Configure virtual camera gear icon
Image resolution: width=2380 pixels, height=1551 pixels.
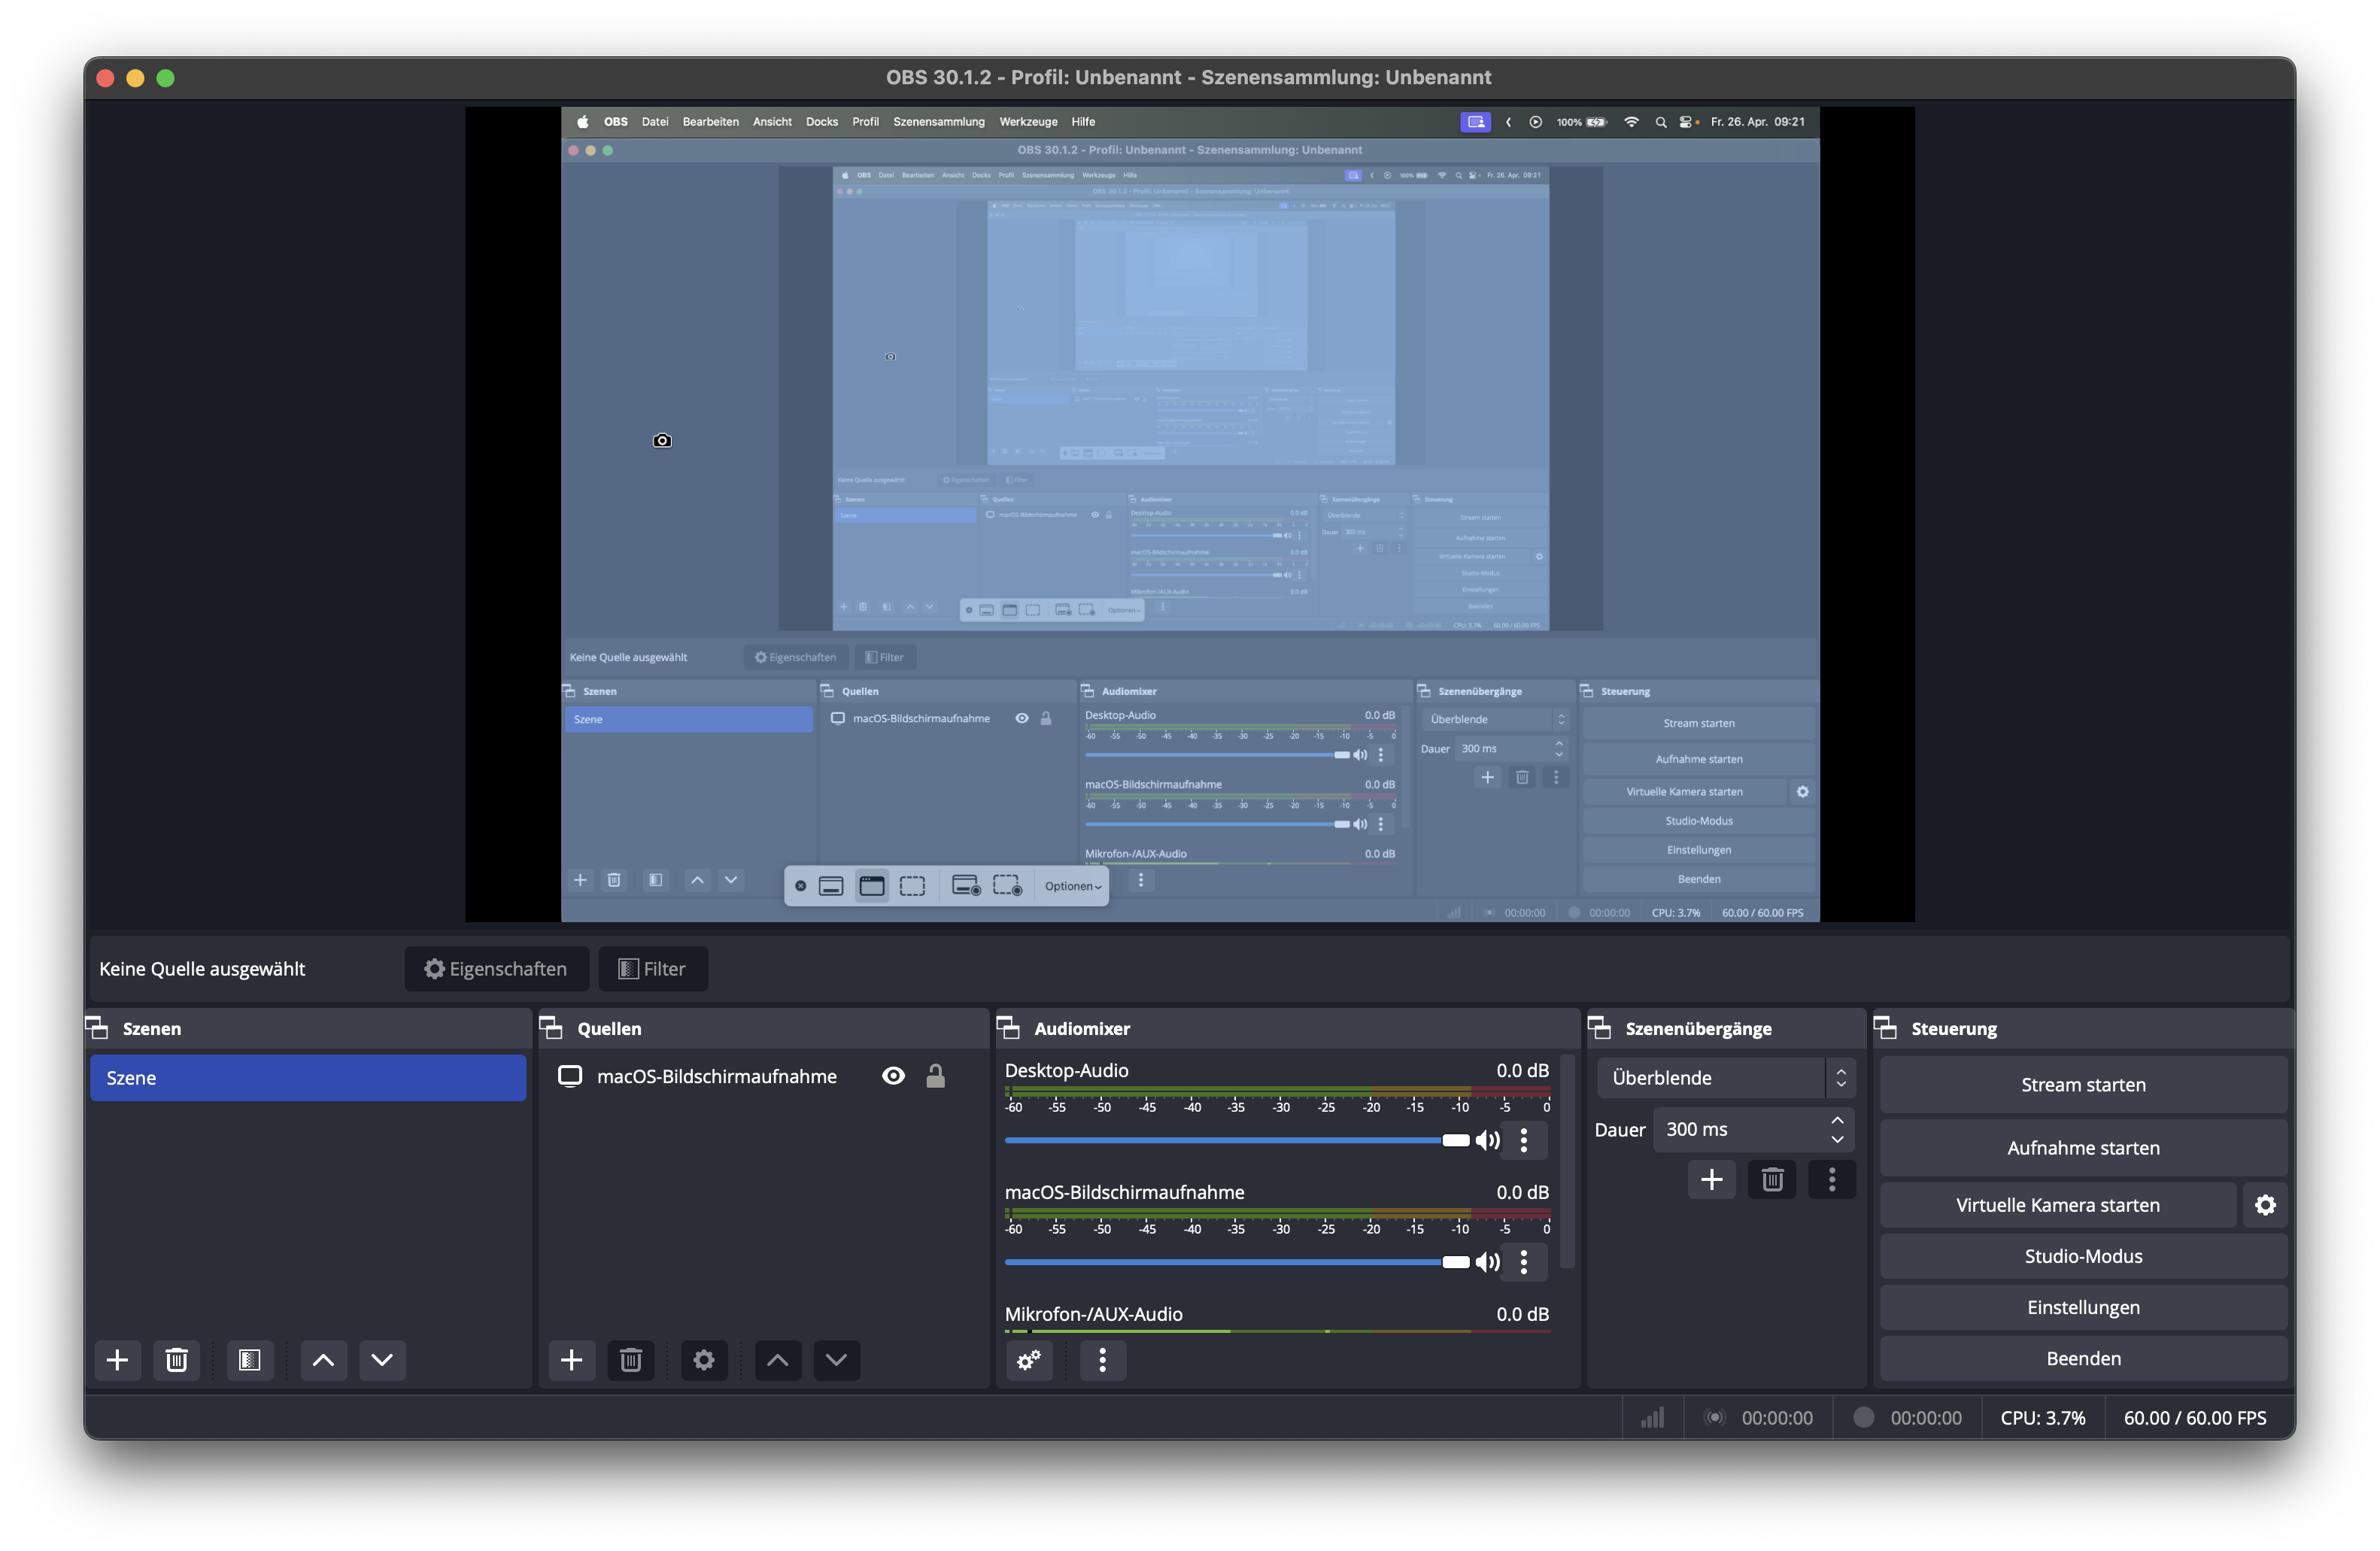point(2265,1205)
